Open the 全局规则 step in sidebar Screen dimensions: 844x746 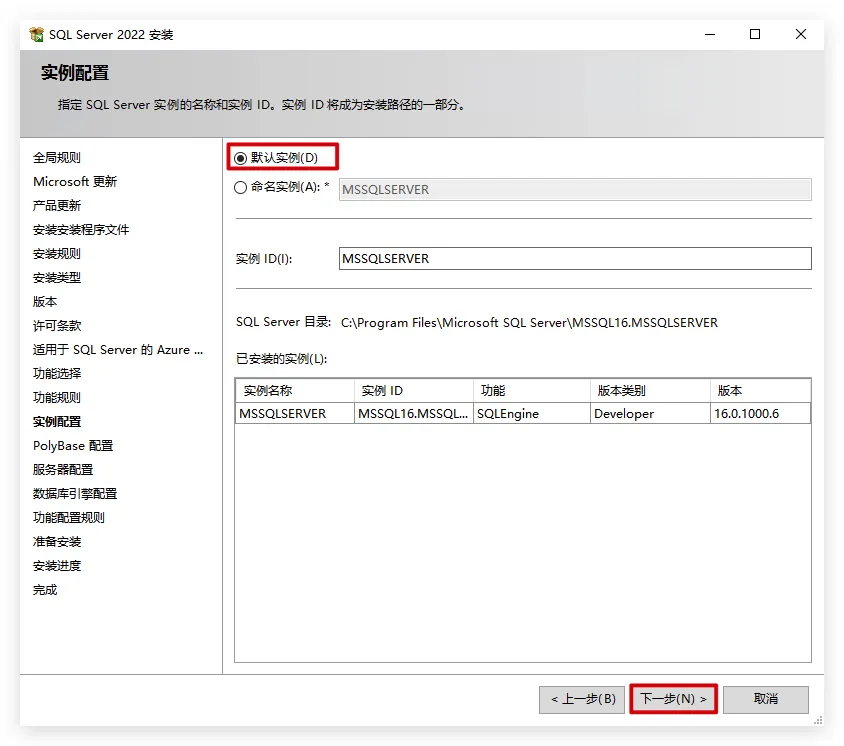click(57, 158)
